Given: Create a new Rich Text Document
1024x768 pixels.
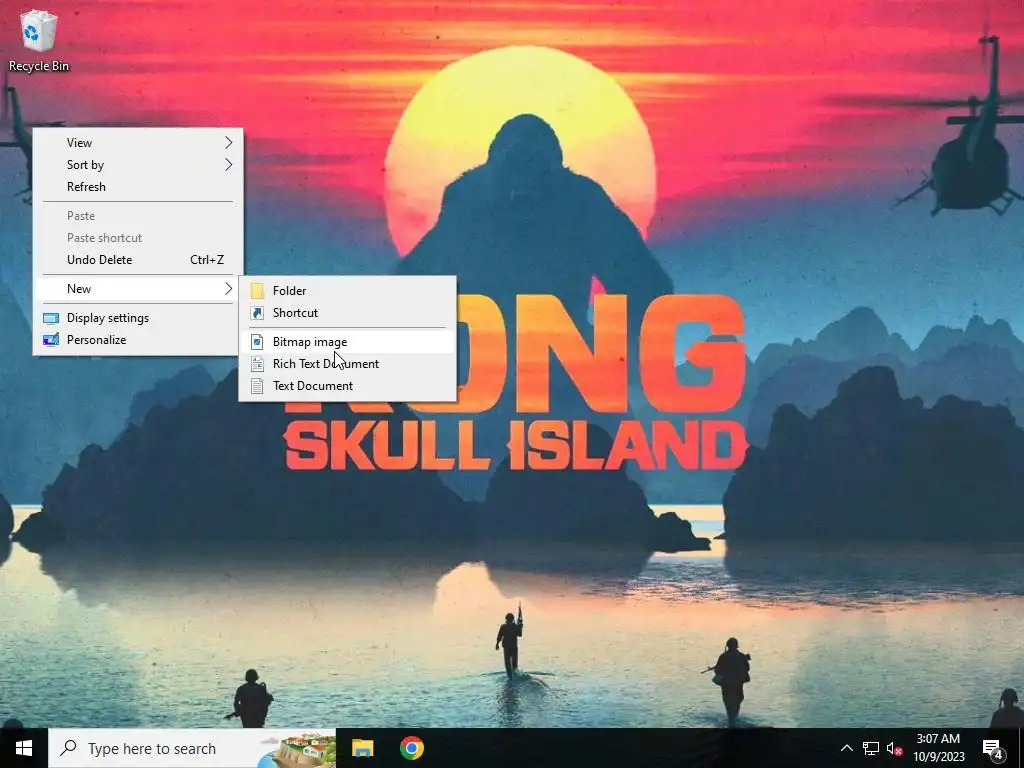Looking at the screenshot, I should (x=347, y=364).
